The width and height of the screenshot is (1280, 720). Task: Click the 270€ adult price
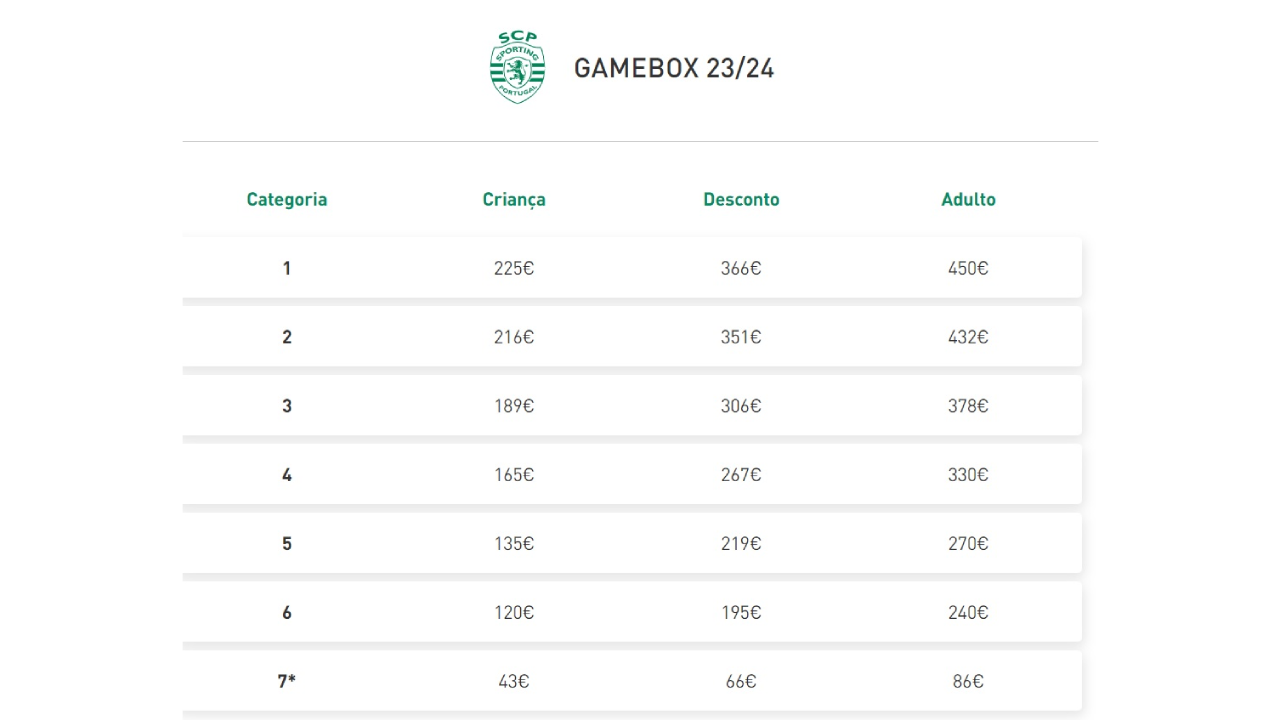[968, 544]
